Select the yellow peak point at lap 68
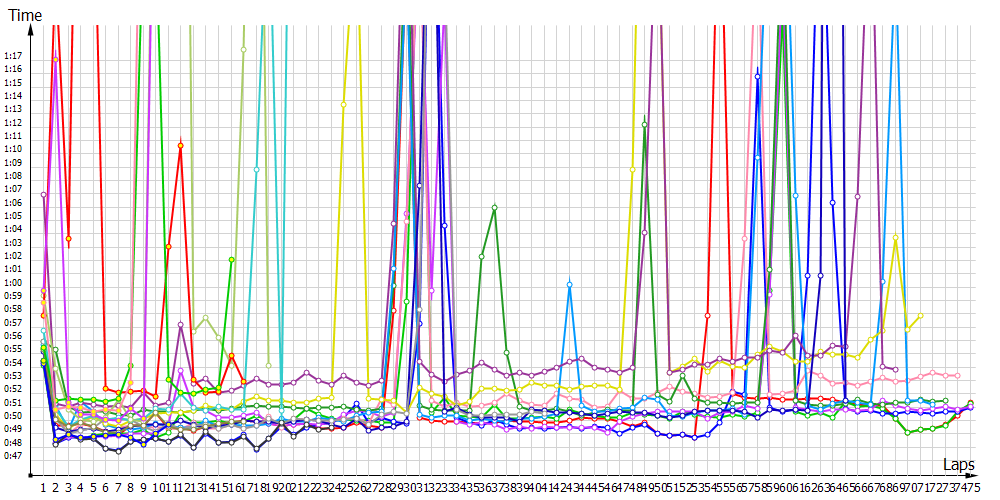Screen dimensions: 1000x500 [x=895, y=238]
